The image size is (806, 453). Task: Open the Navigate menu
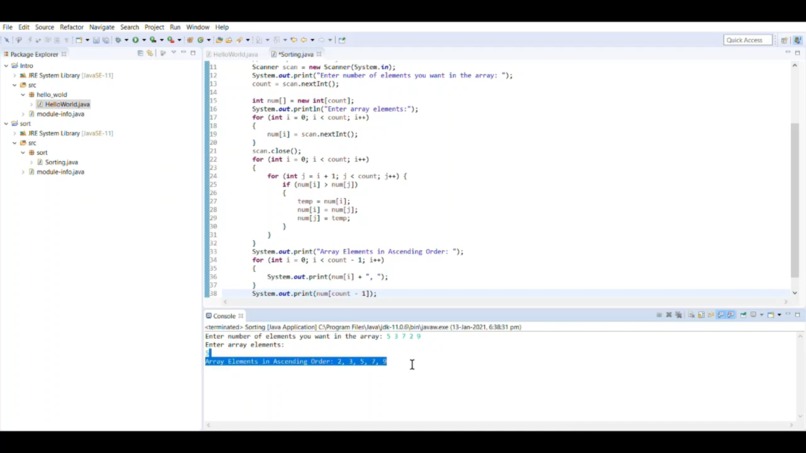[x=102, y=27]
